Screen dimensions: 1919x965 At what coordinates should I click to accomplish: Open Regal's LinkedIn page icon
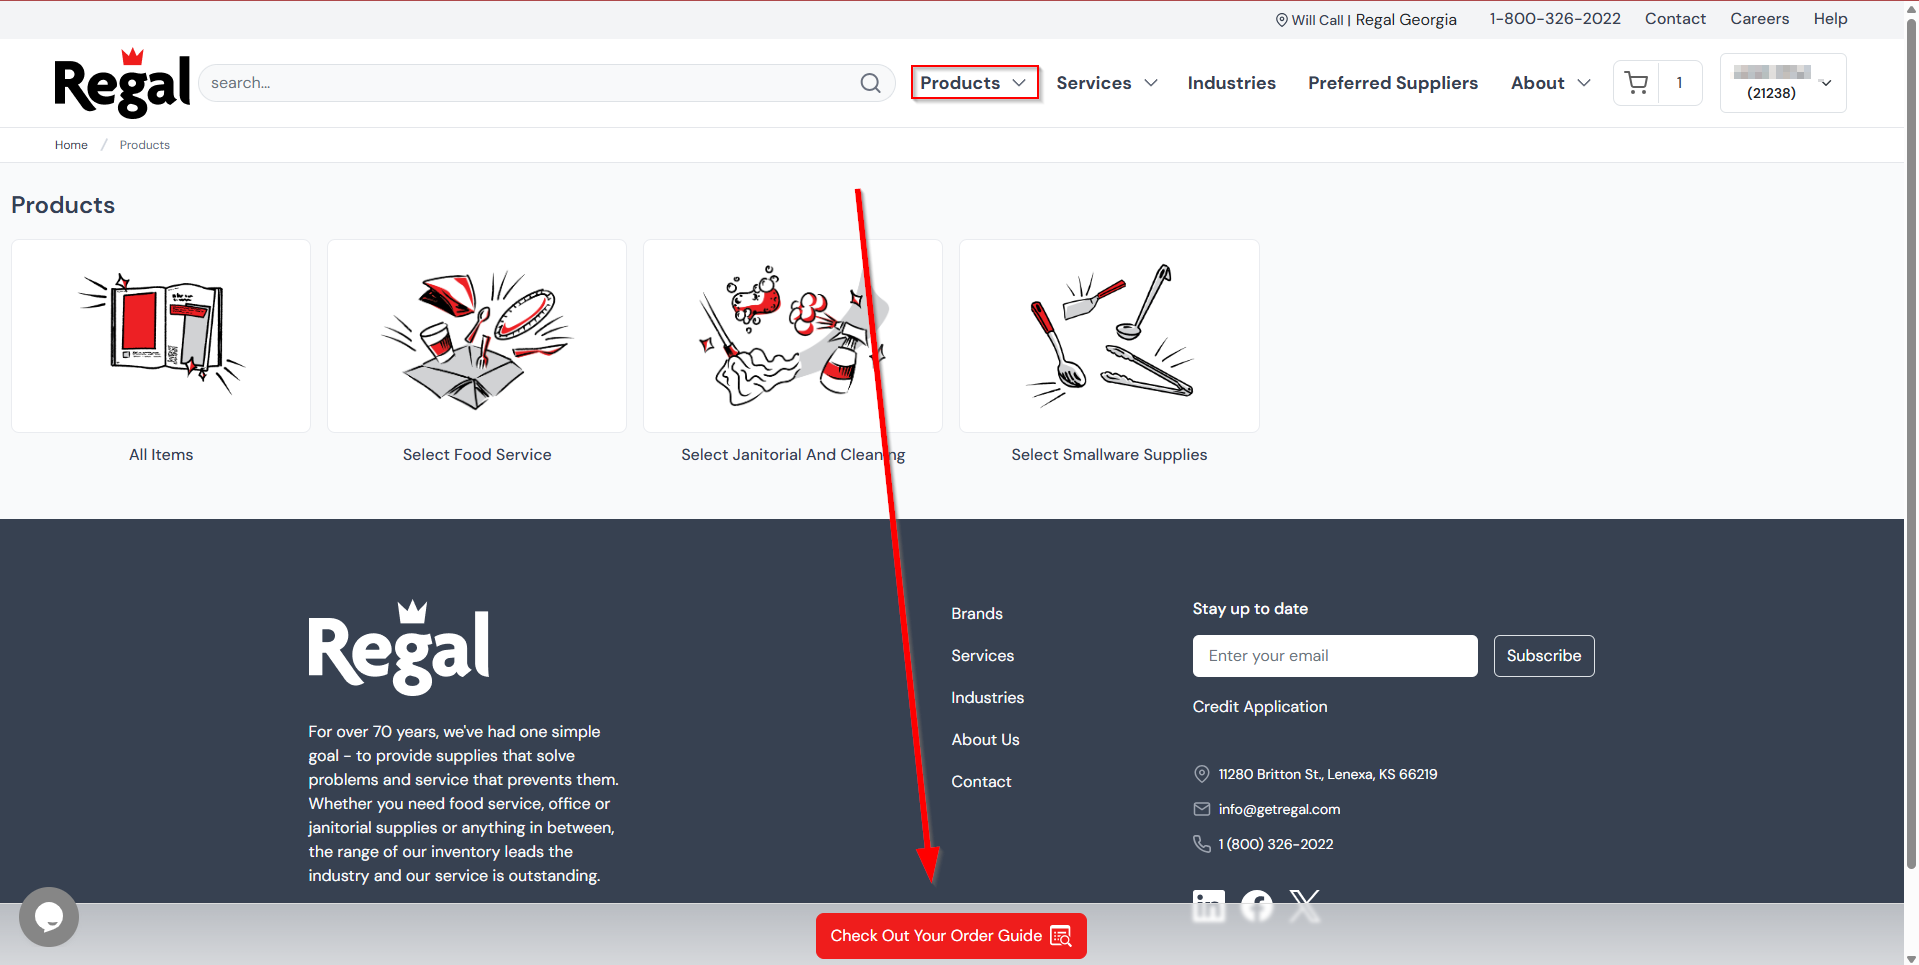click(1208, 906)
